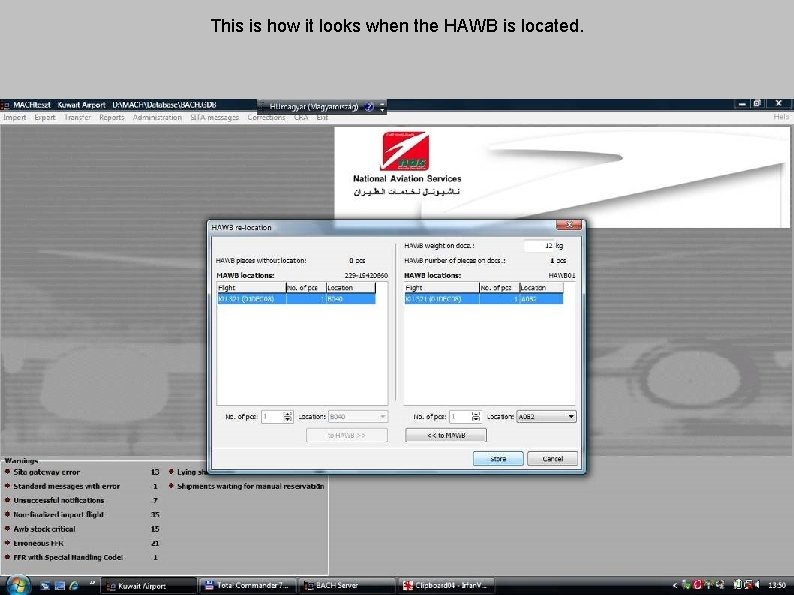
Task: Open the Export menu
Action: point(45,117)
